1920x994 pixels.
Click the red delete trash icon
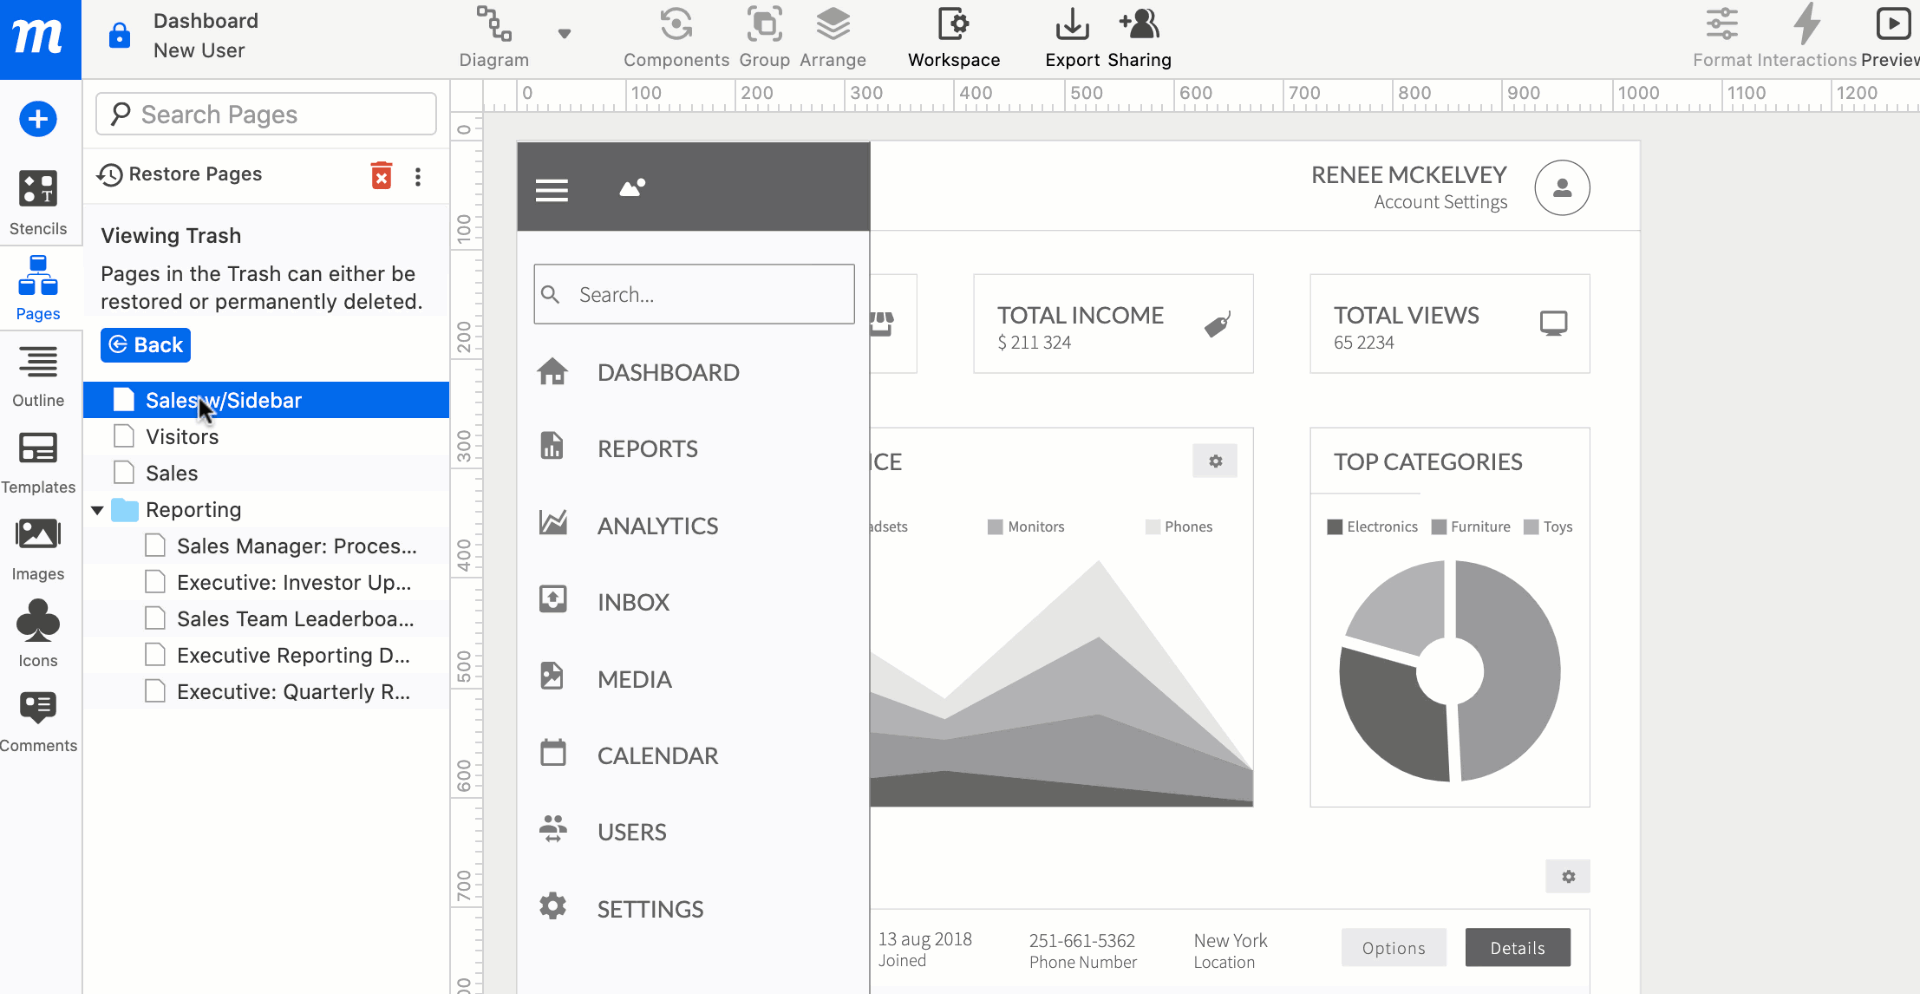(x=381, y=175)
